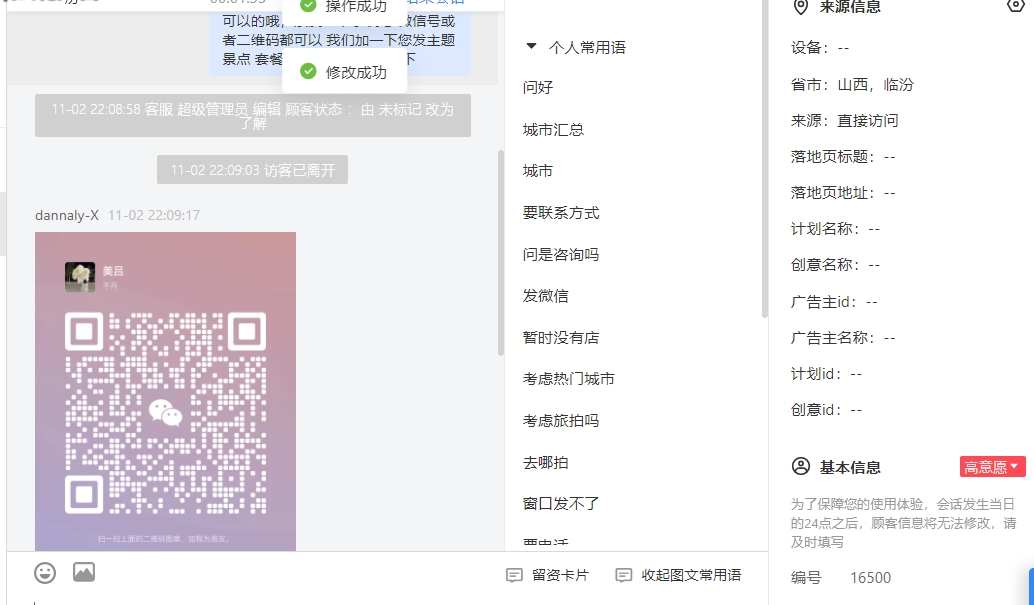Open the emoji picker smiley icon
Image resolution: width=1034 pixels, height=605 pixels.
pos(45,573)
